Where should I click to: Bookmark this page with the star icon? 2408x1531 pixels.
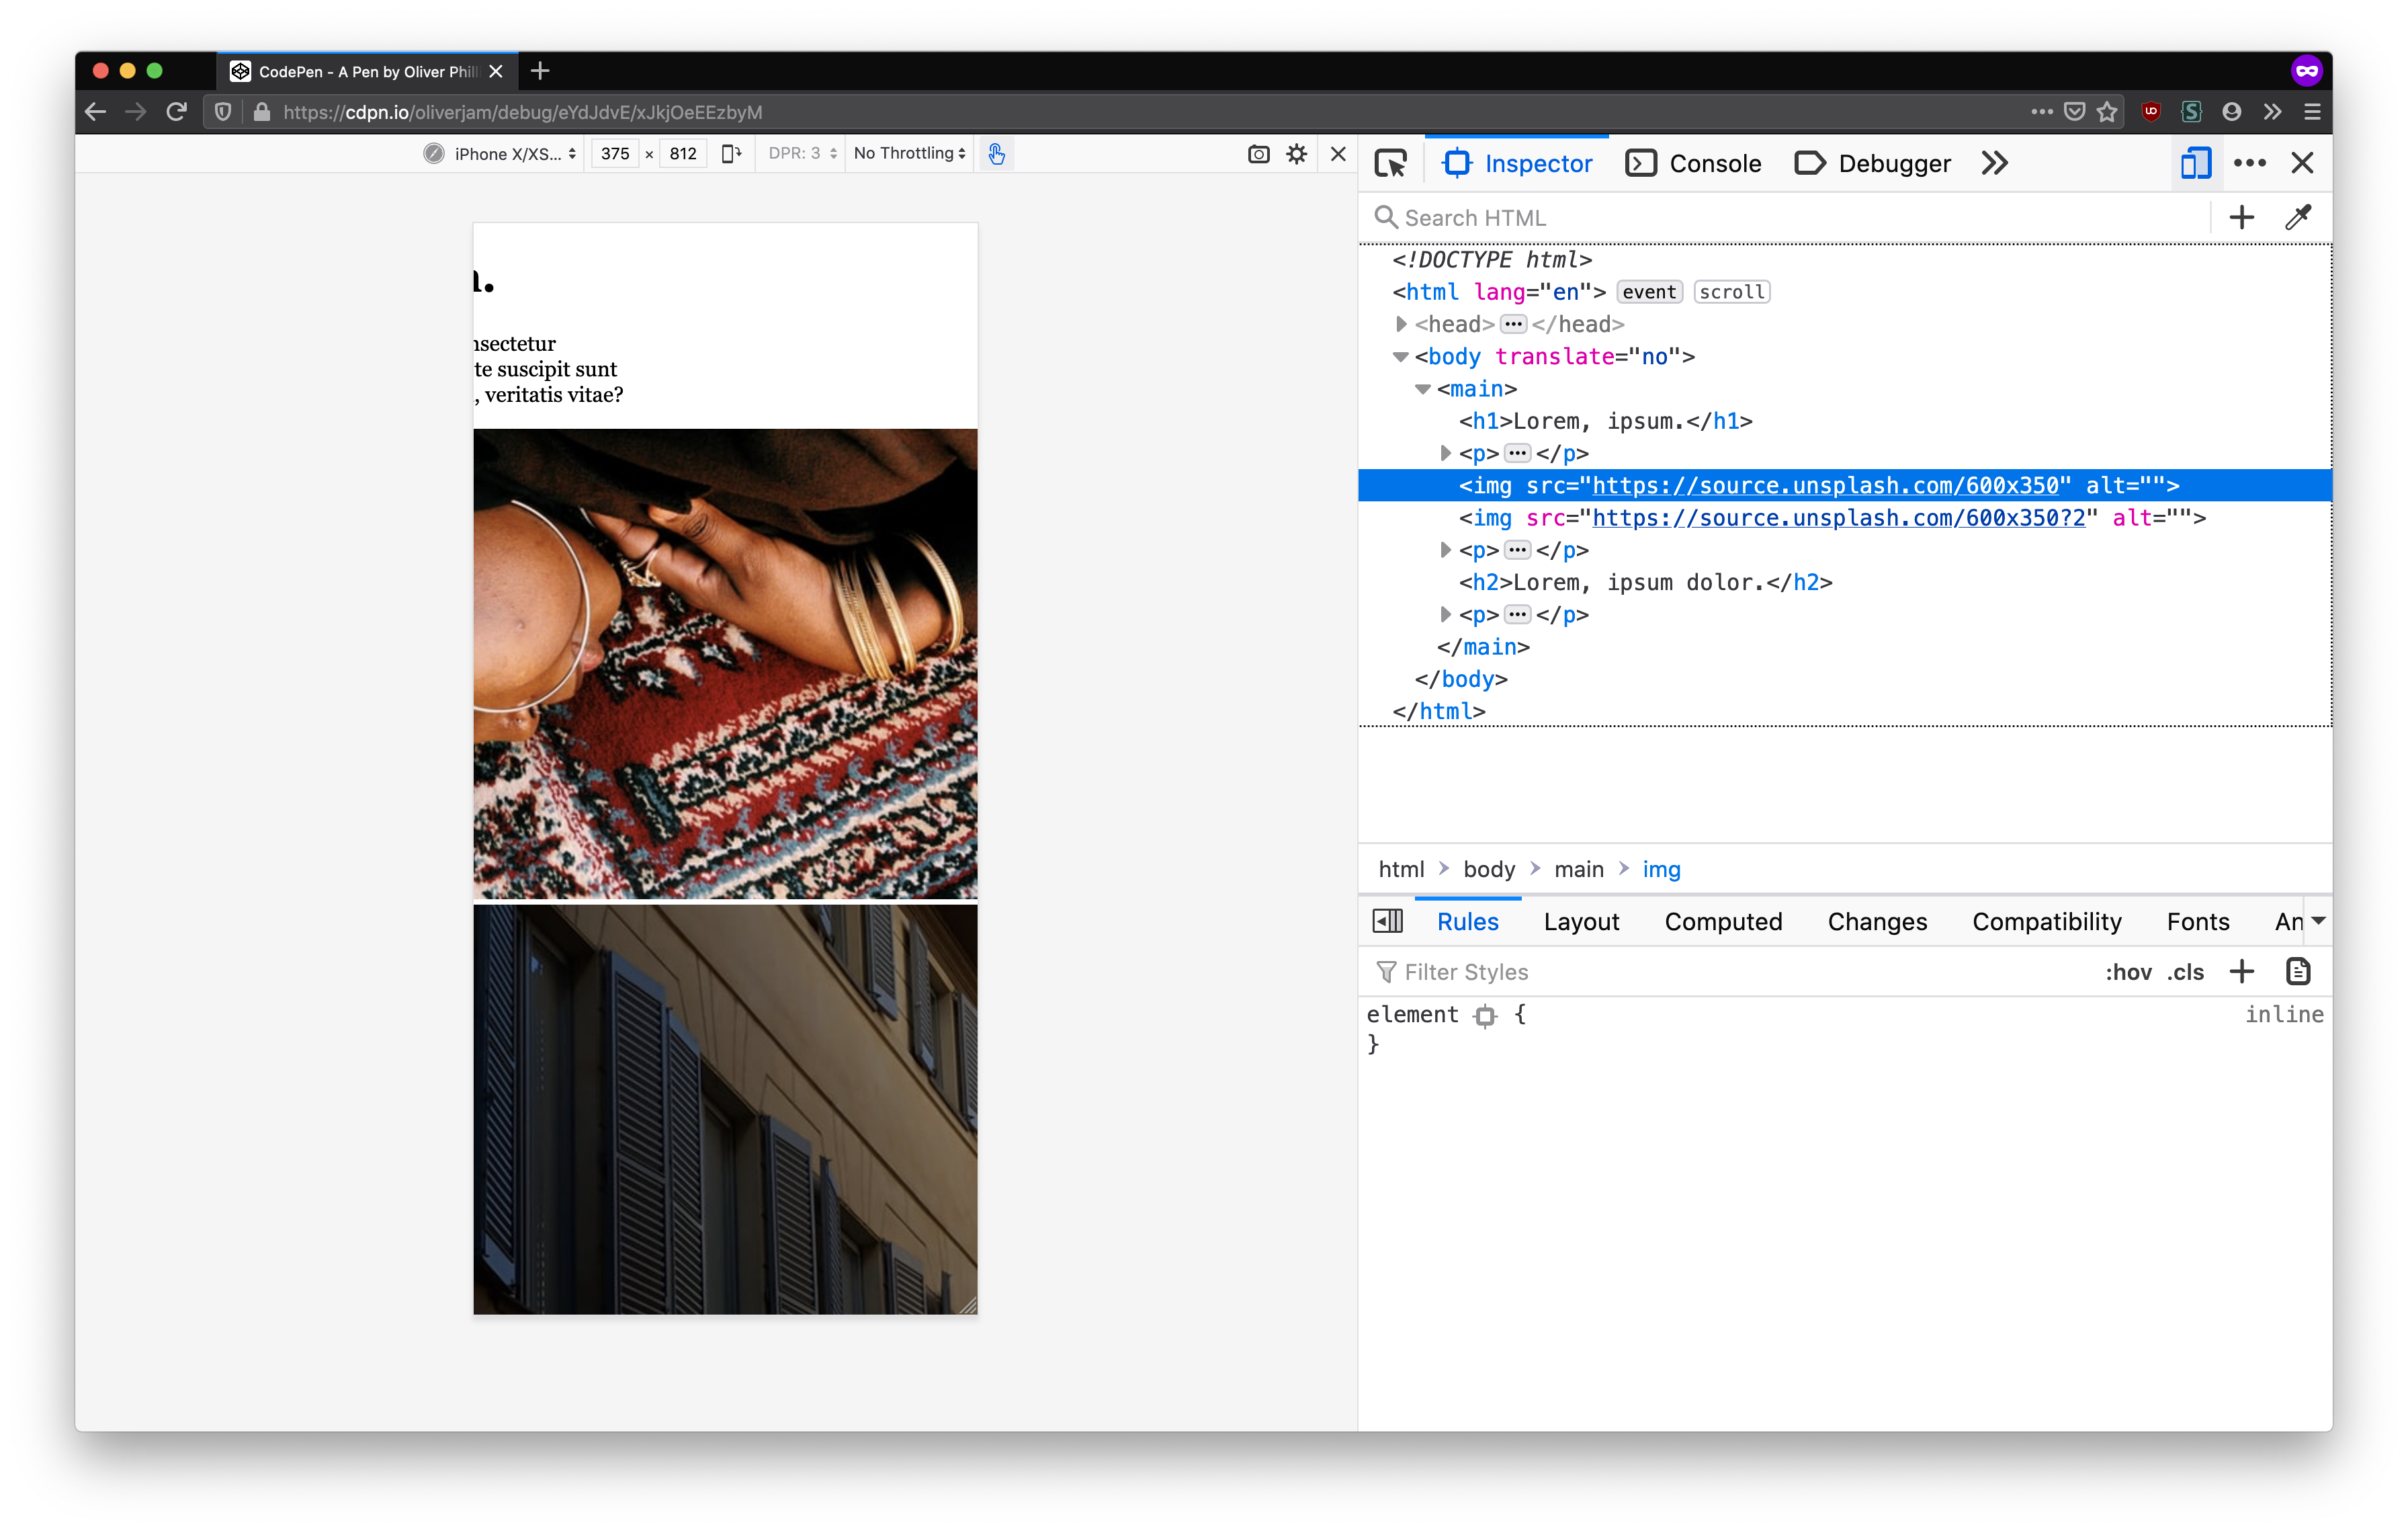pos(2107,112)
